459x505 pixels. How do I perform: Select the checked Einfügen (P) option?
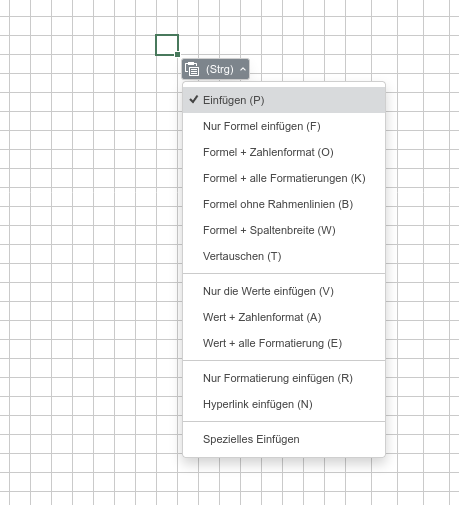pyautogui.click(x=284, y=100)
